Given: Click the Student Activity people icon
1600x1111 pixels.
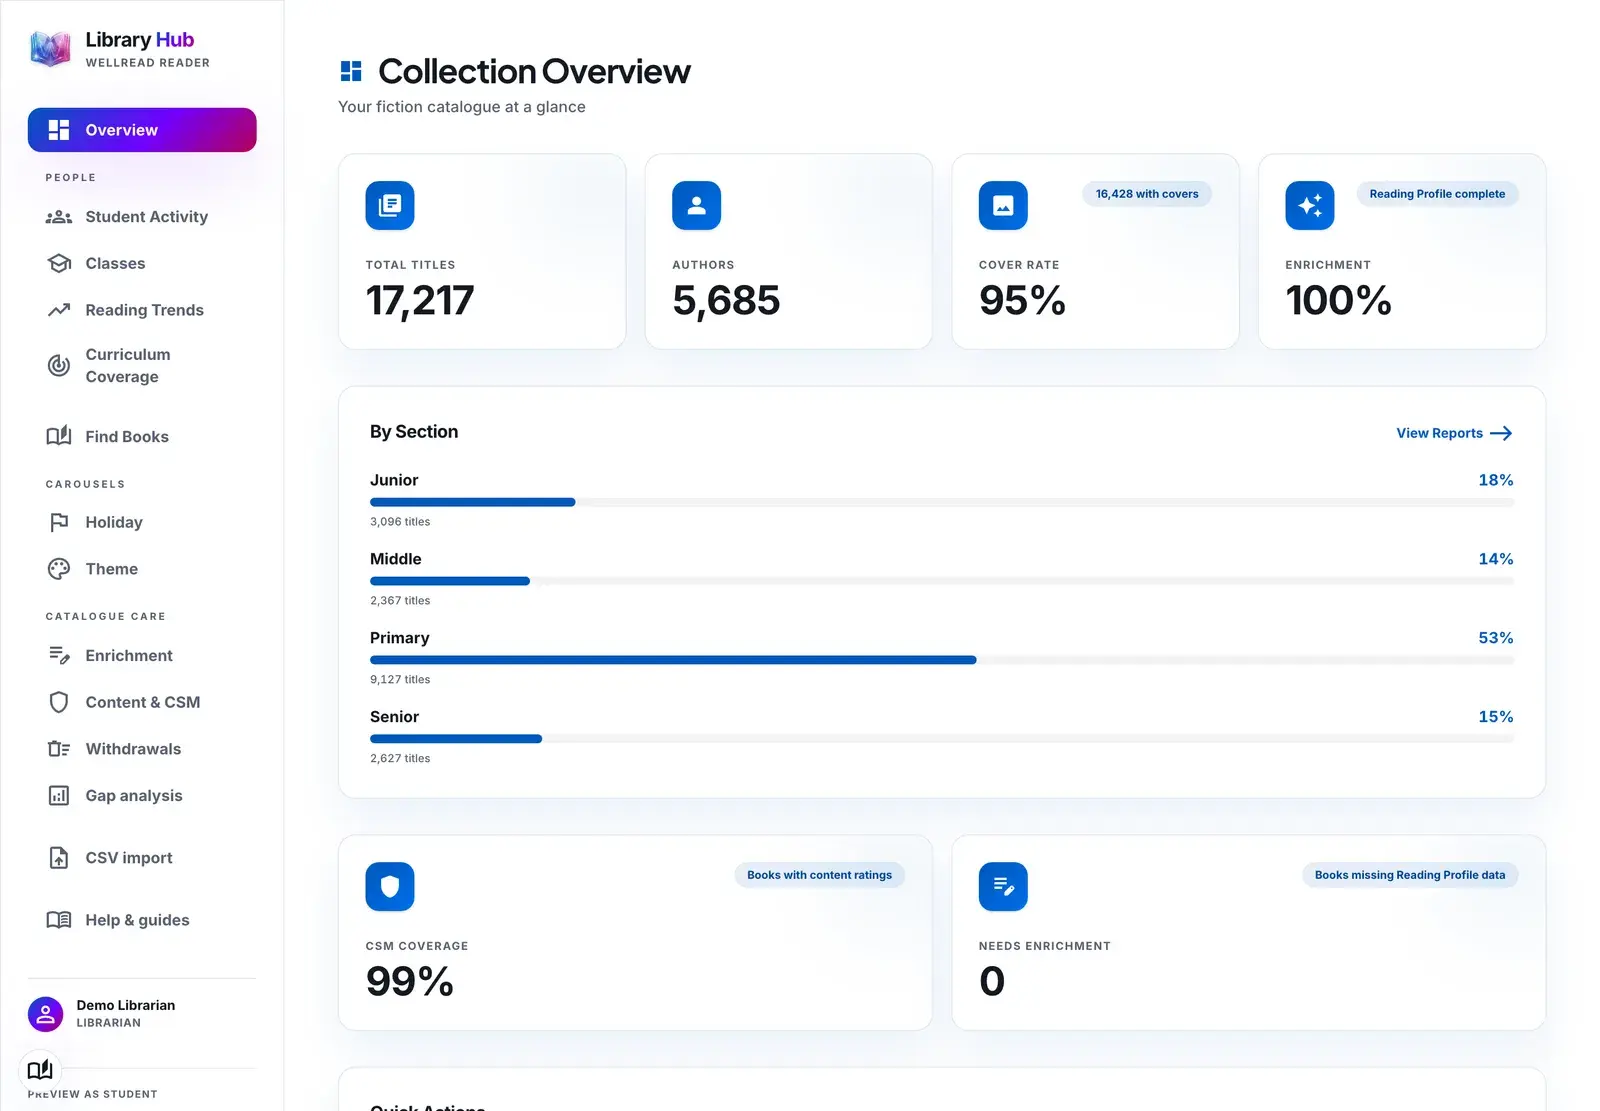Looking at the screenshot, I should 59,217.
